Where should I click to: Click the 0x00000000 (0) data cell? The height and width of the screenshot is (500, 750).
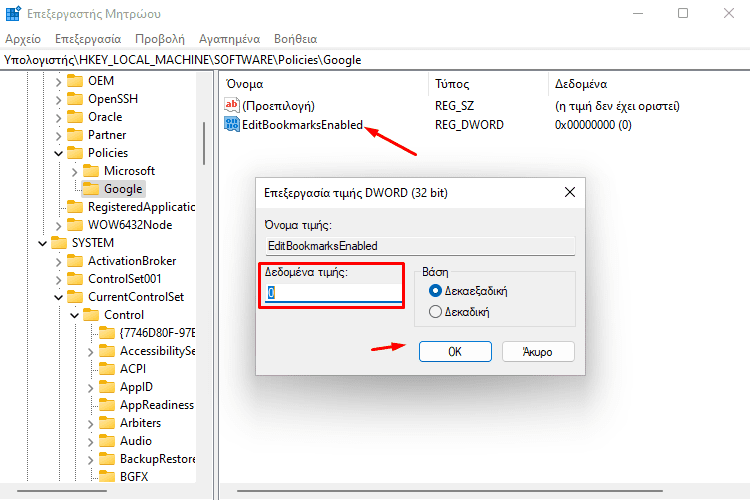tap(593, 125)
